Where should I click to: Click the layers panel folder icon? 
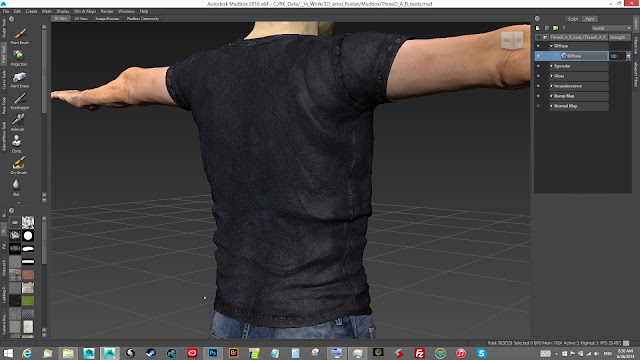(556, 28)
